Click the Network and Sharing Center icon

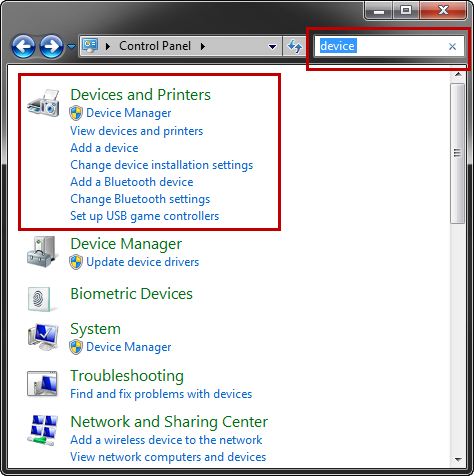tap(42, 430)
